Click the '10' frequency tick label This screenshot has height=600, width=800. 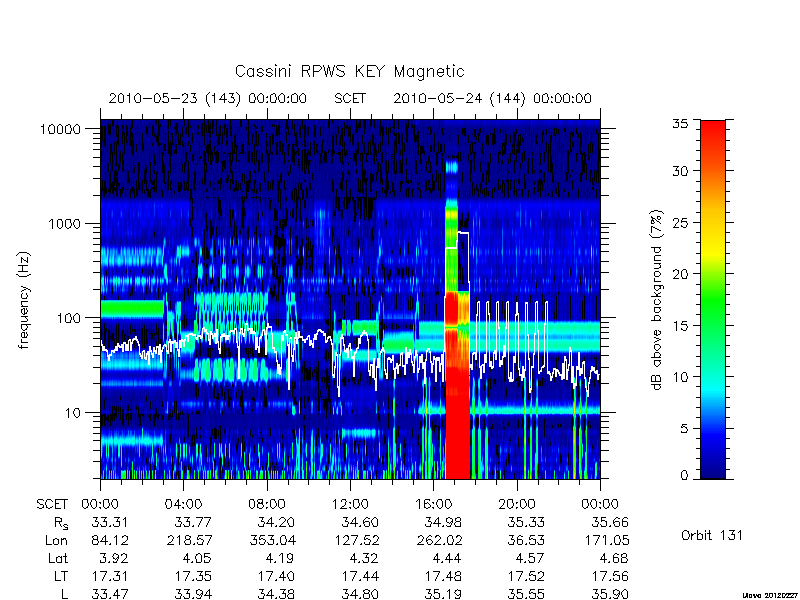click(x=73, y=413)
